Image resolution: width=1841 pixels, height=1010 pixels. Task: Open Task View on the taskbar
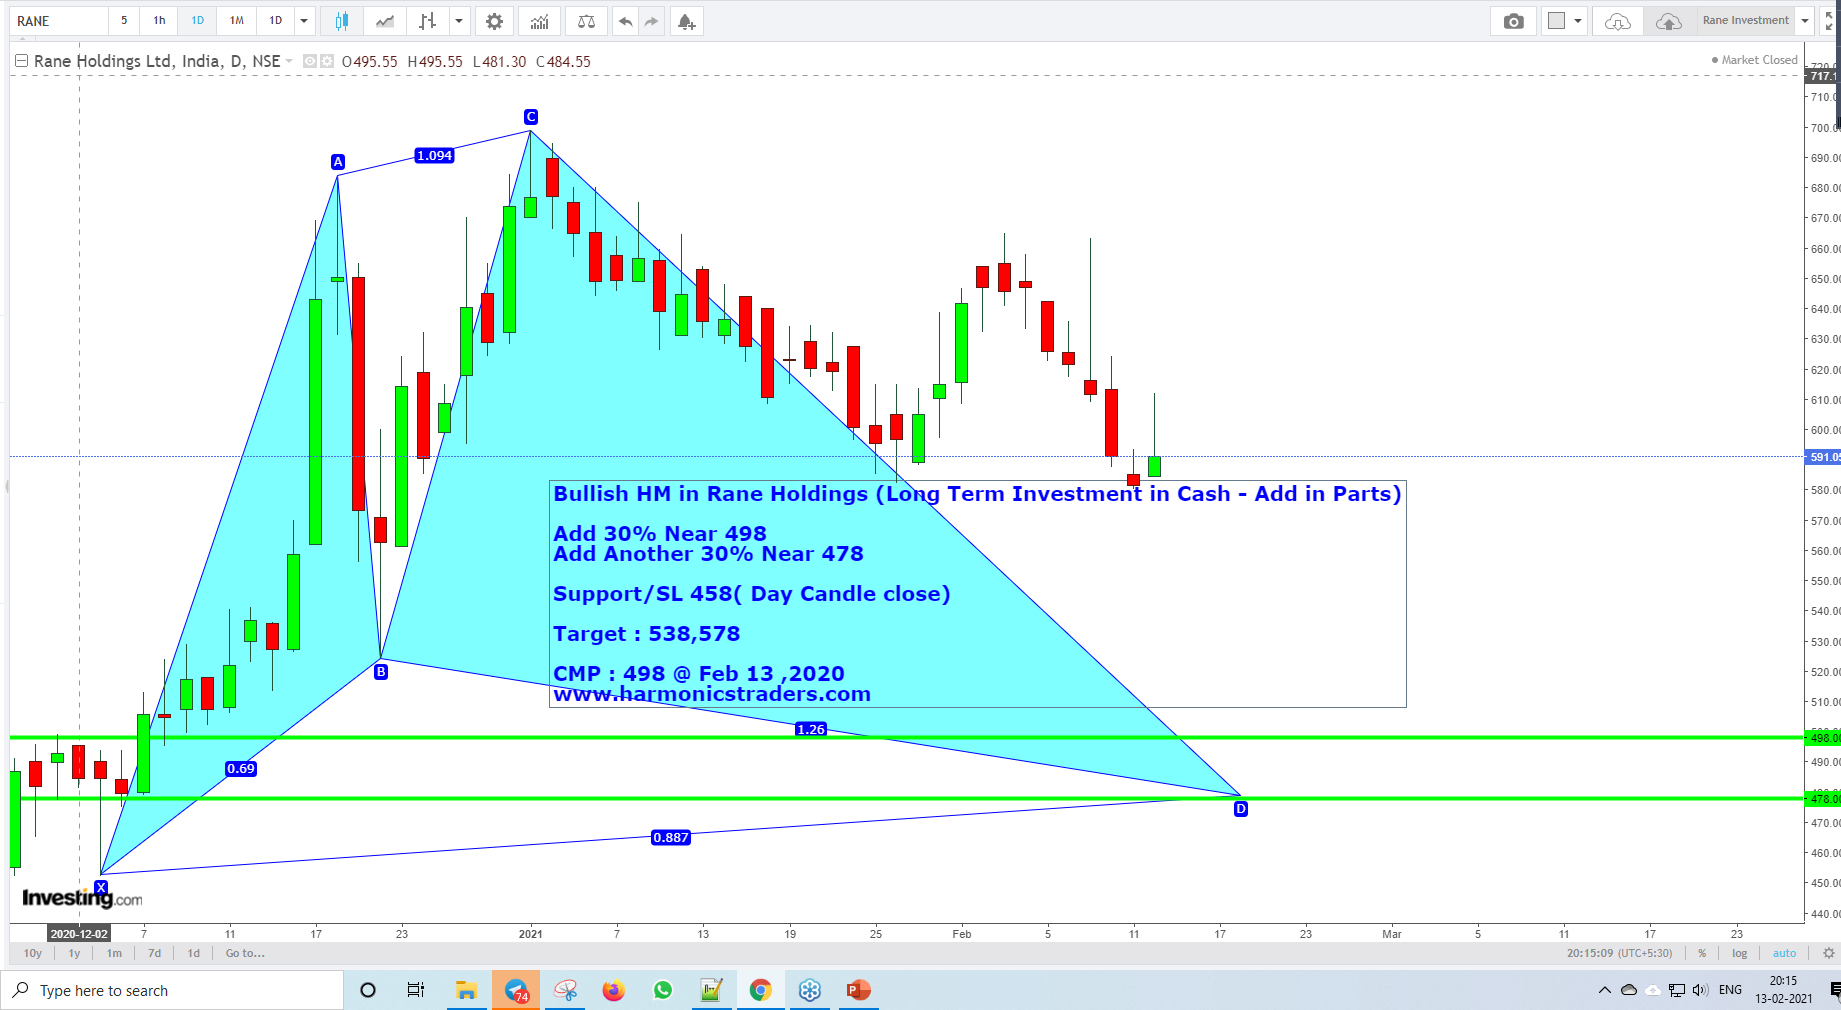[416, 990]
